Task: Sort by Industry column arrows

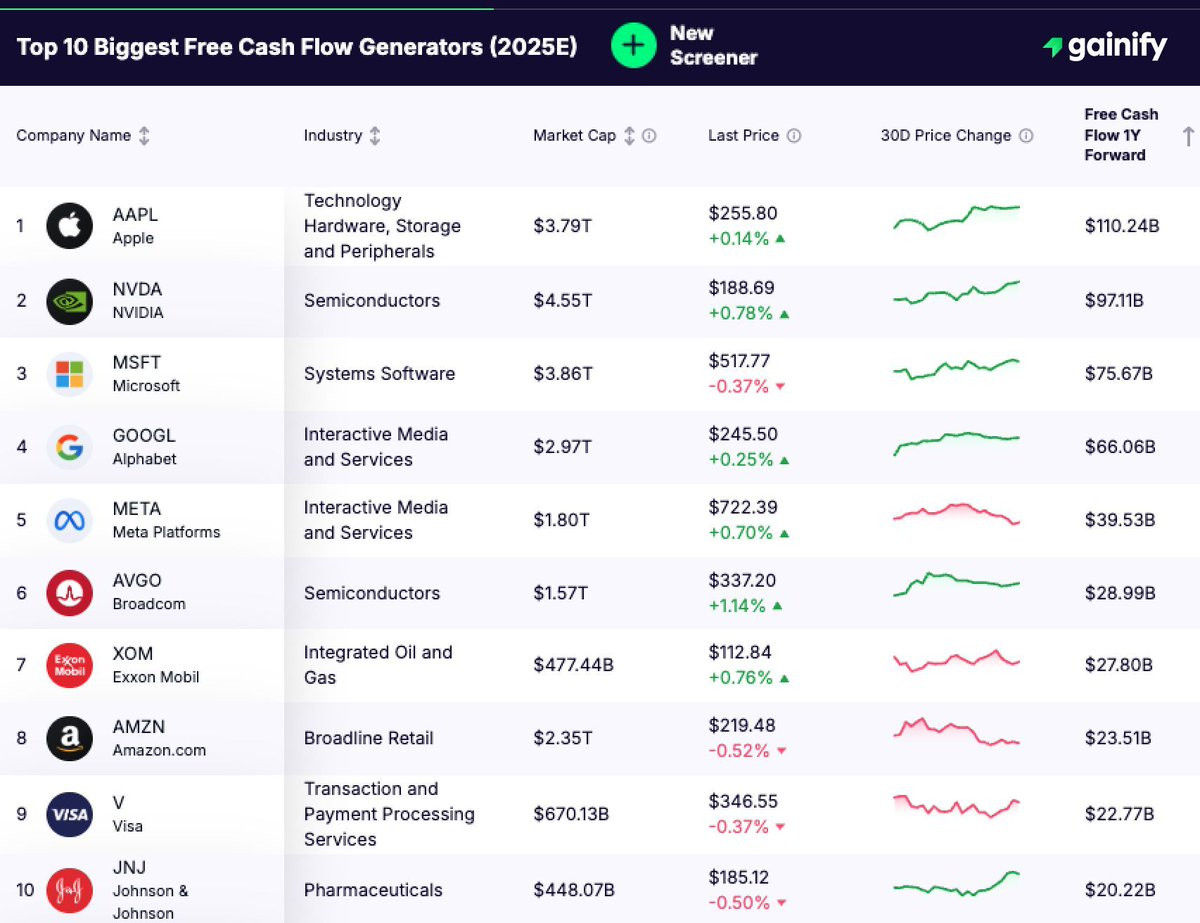Action: [375, 136]
